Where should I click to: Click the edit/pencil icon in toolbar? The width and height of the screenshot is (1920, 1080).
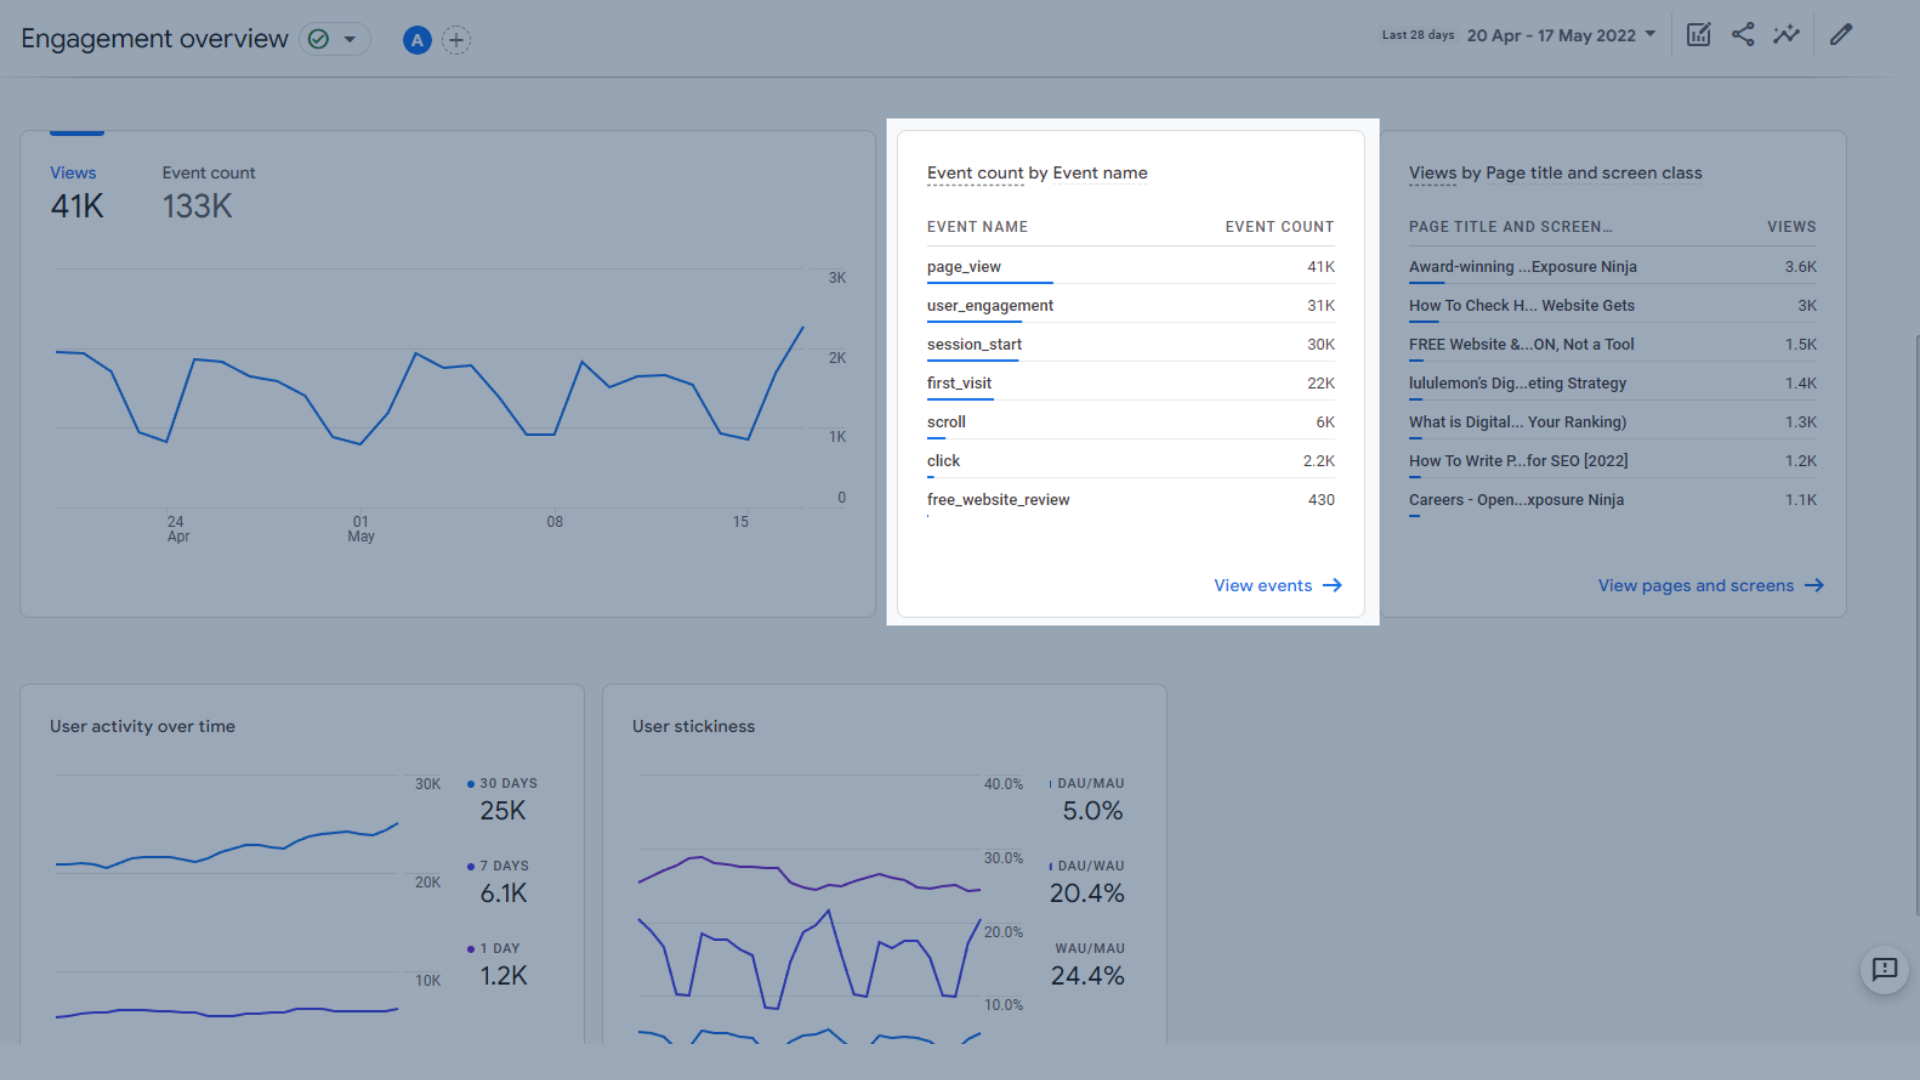[1841, 34]
